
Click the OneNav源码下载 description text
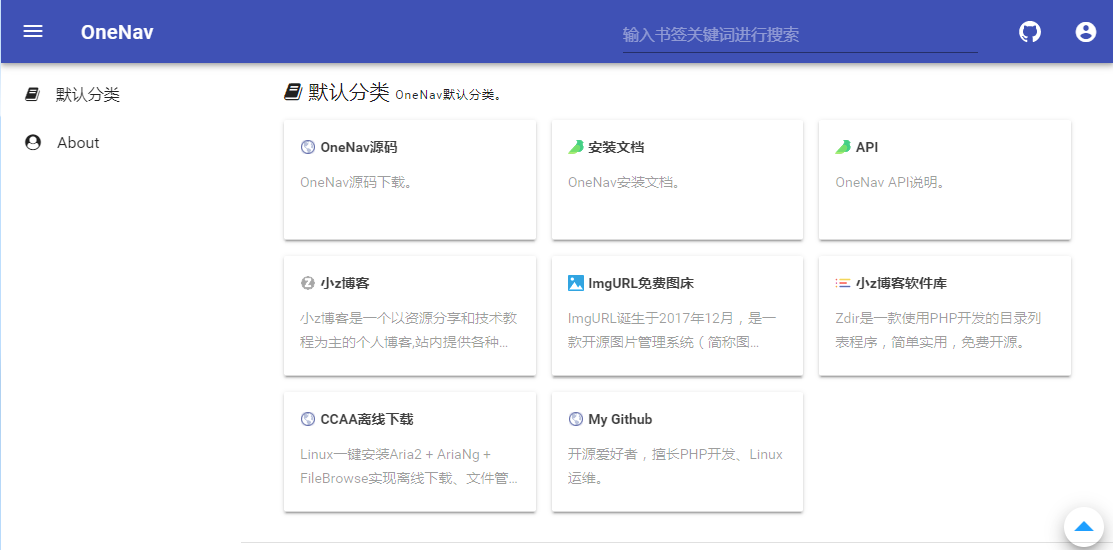[x=357, y=182]
